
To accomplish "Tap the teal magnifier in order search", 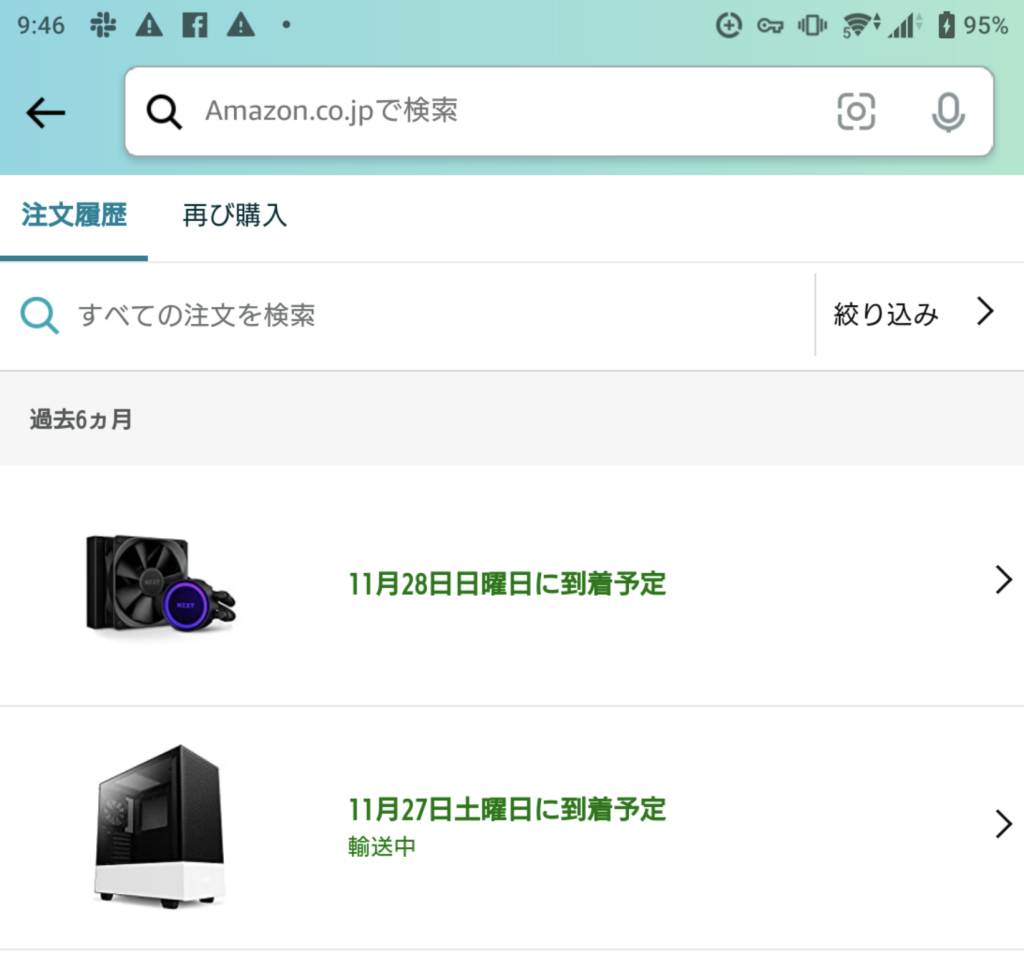I will (x=40, y=316).
